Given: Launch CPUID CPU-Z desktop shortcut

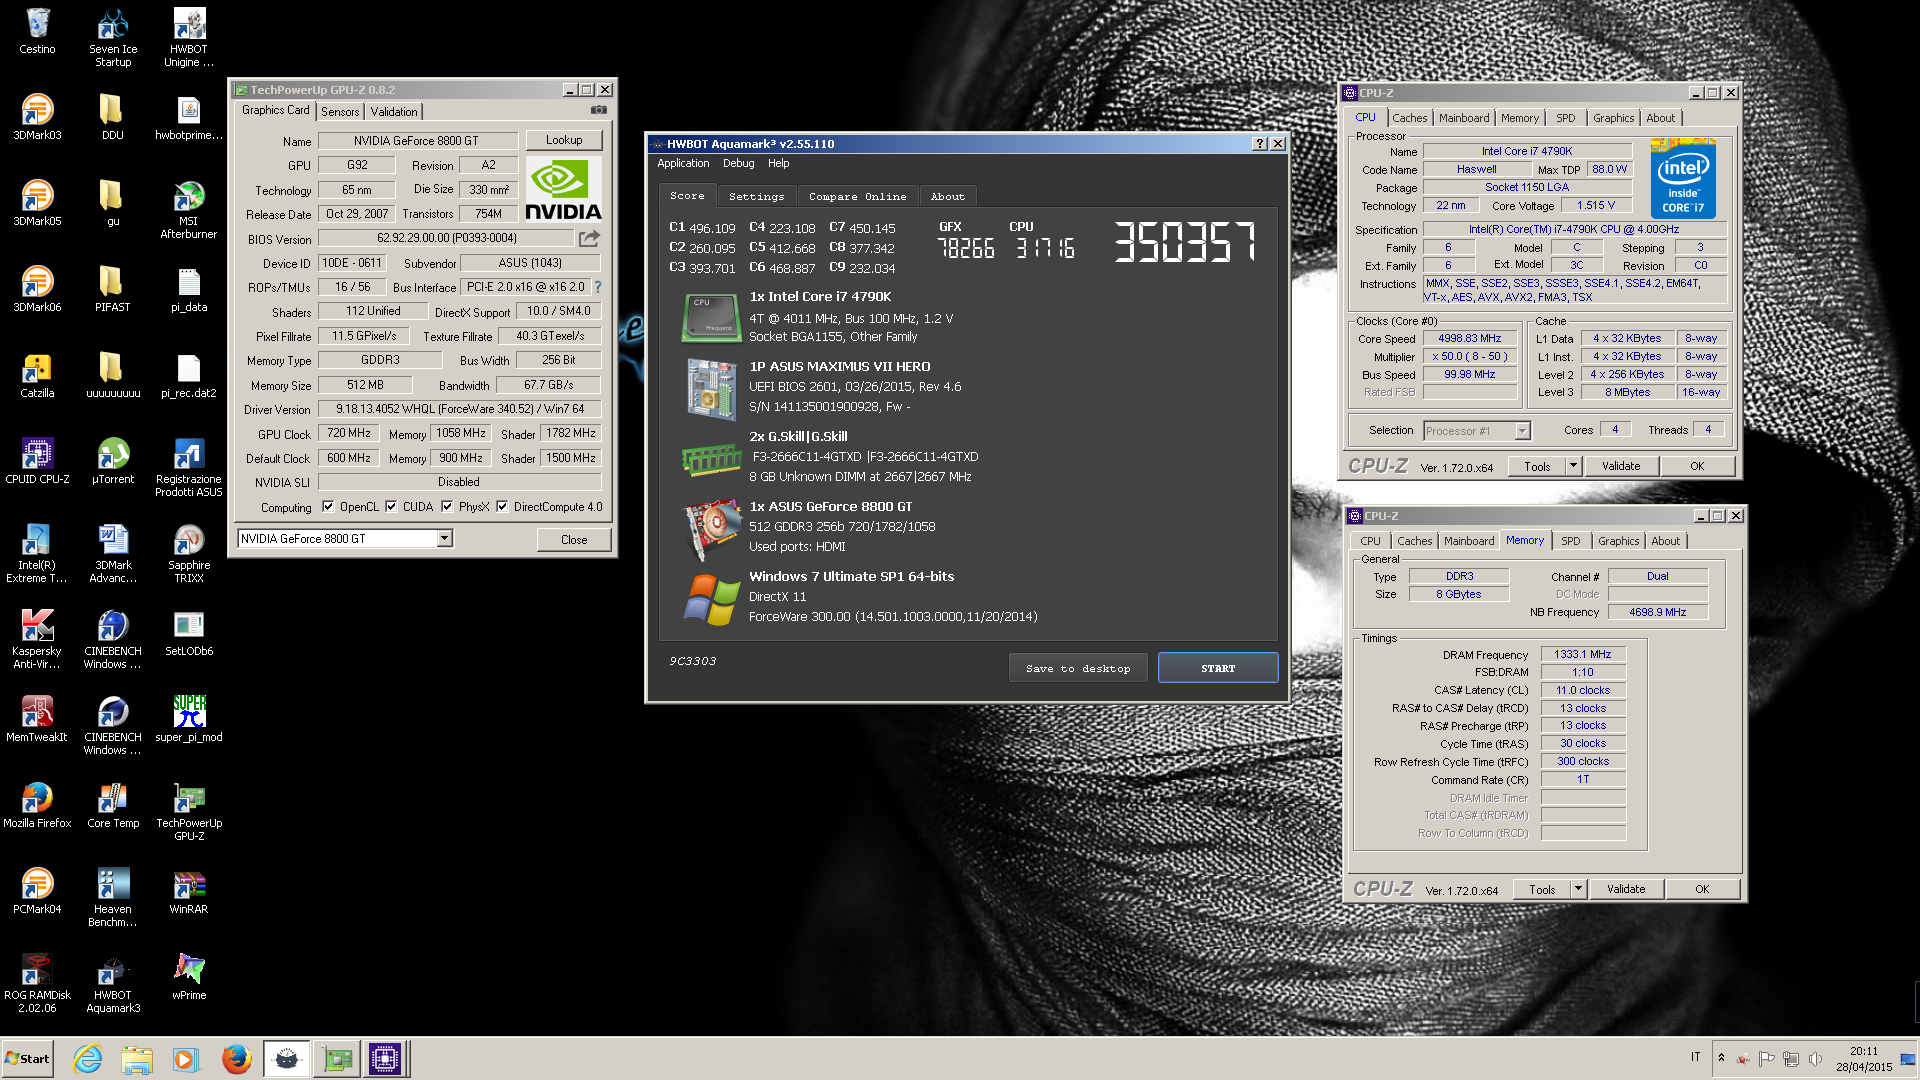Looking at the screenshot, I should (37, 461).
